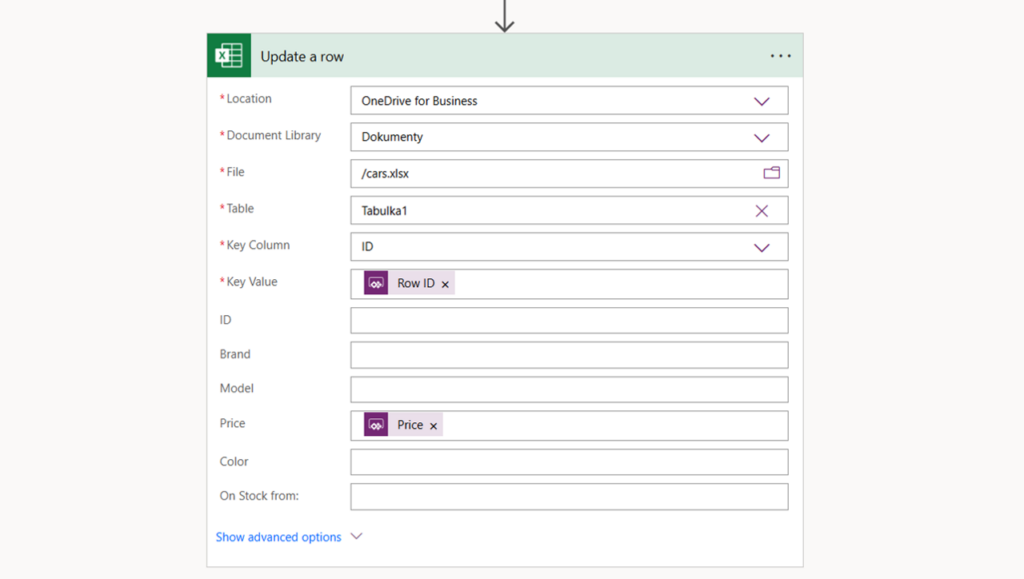Click the Model label
Screen dimensions: 1024x579
tap(236, 388)
